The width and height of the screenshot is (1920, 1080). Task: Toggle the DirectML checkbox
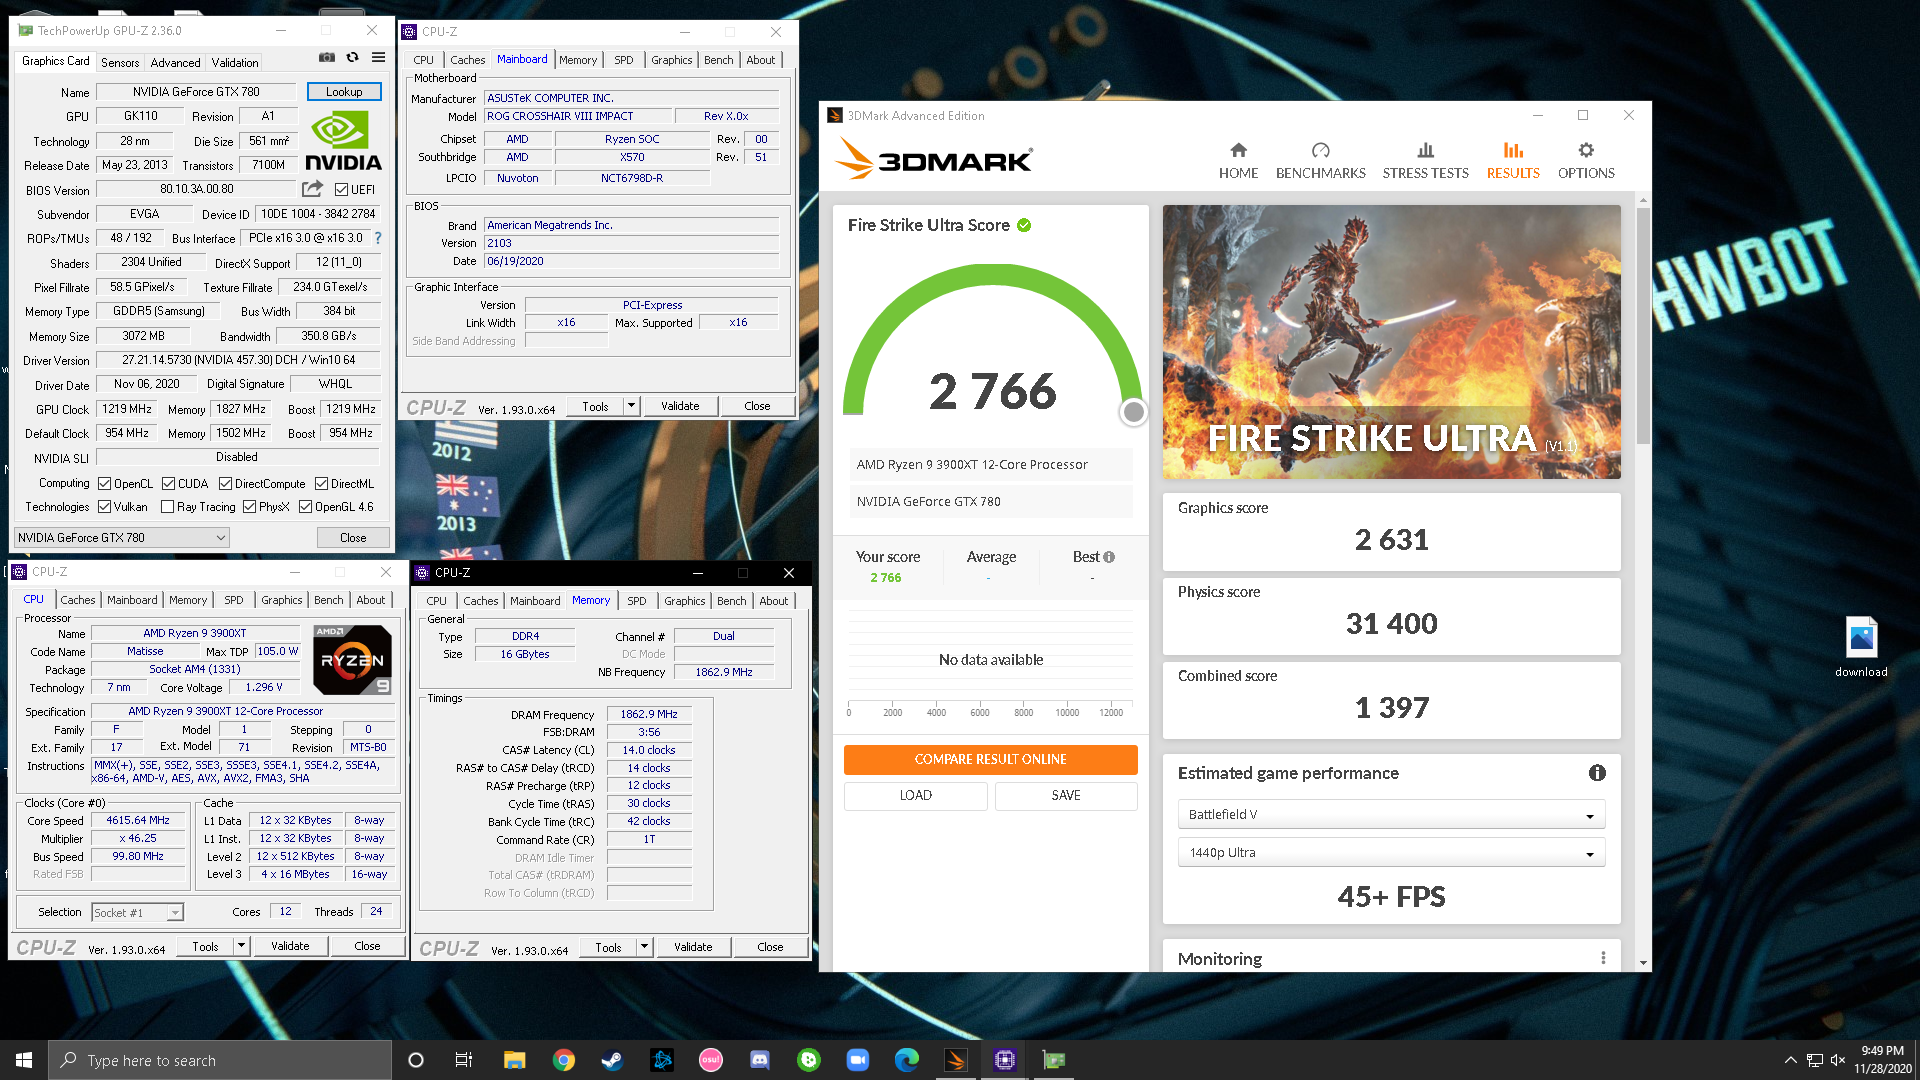[x=321, y=484]
